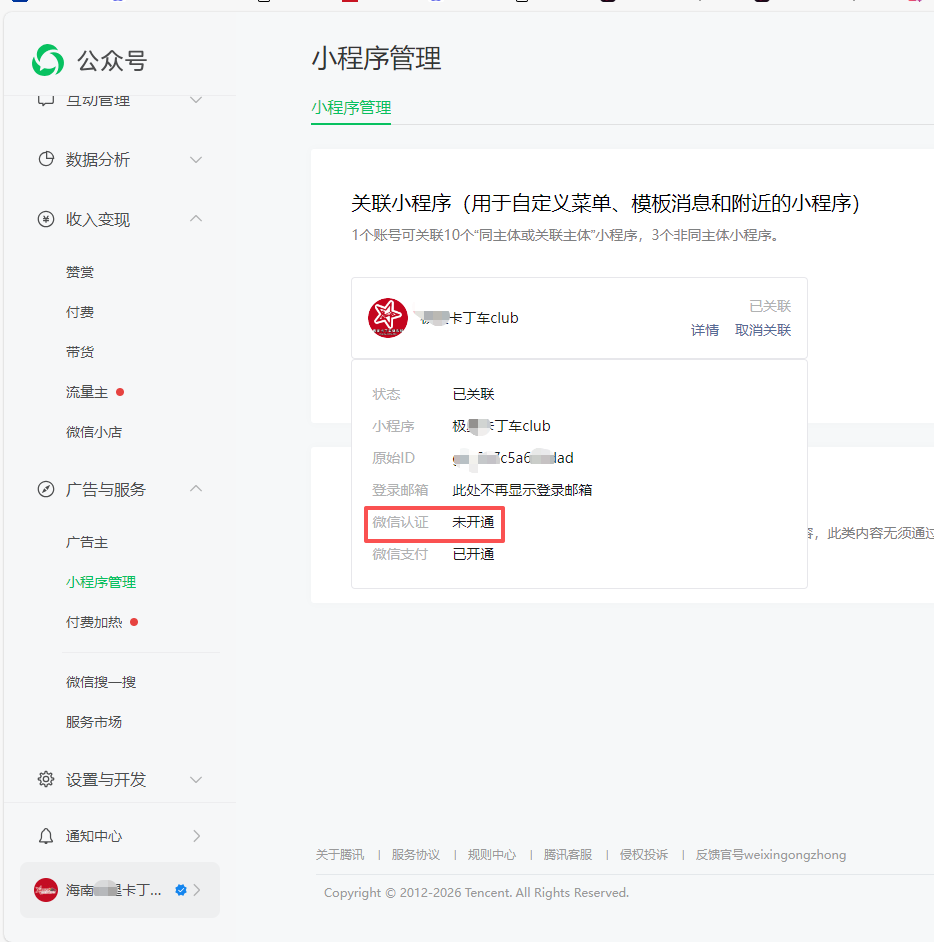
Task: Open 微信搜一搜 in the sidebar
Action: (x=101, y=682)
